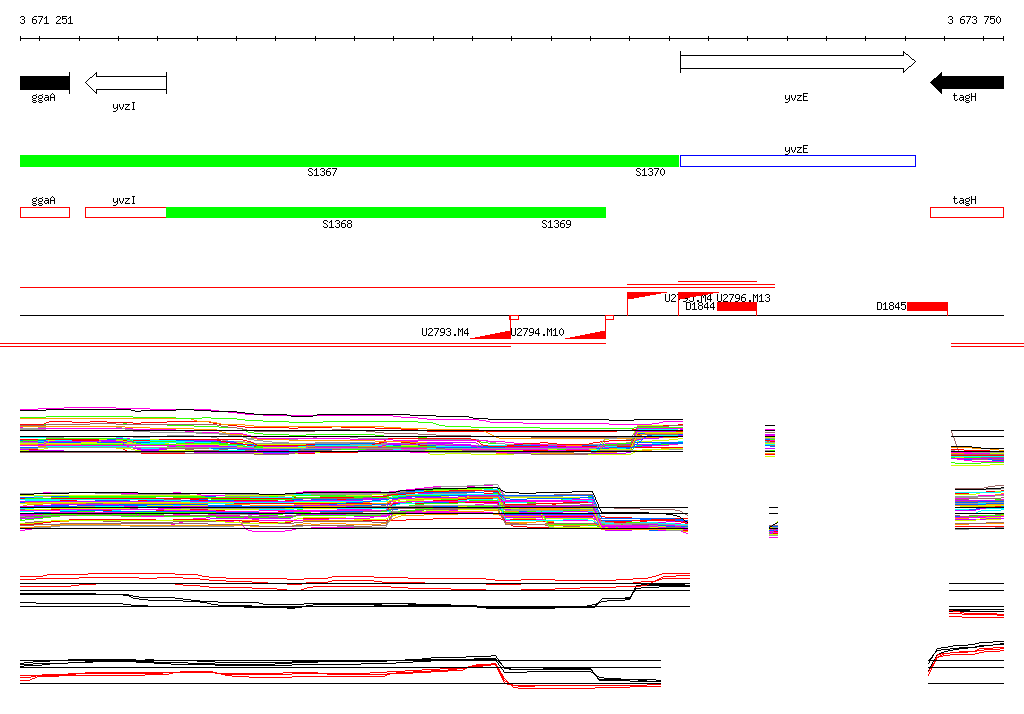This screenshot has height=714, width=1024.
Task: Click the S1370 segment label
Action: (x=650, y=172)
